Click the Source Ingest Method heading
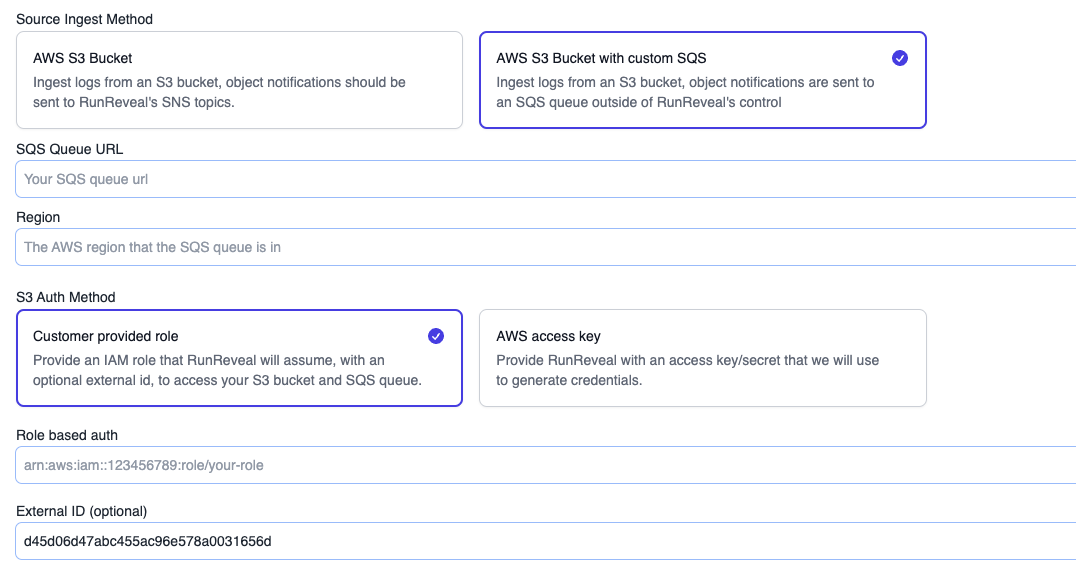1076x567 pixels. click(85, 19)
